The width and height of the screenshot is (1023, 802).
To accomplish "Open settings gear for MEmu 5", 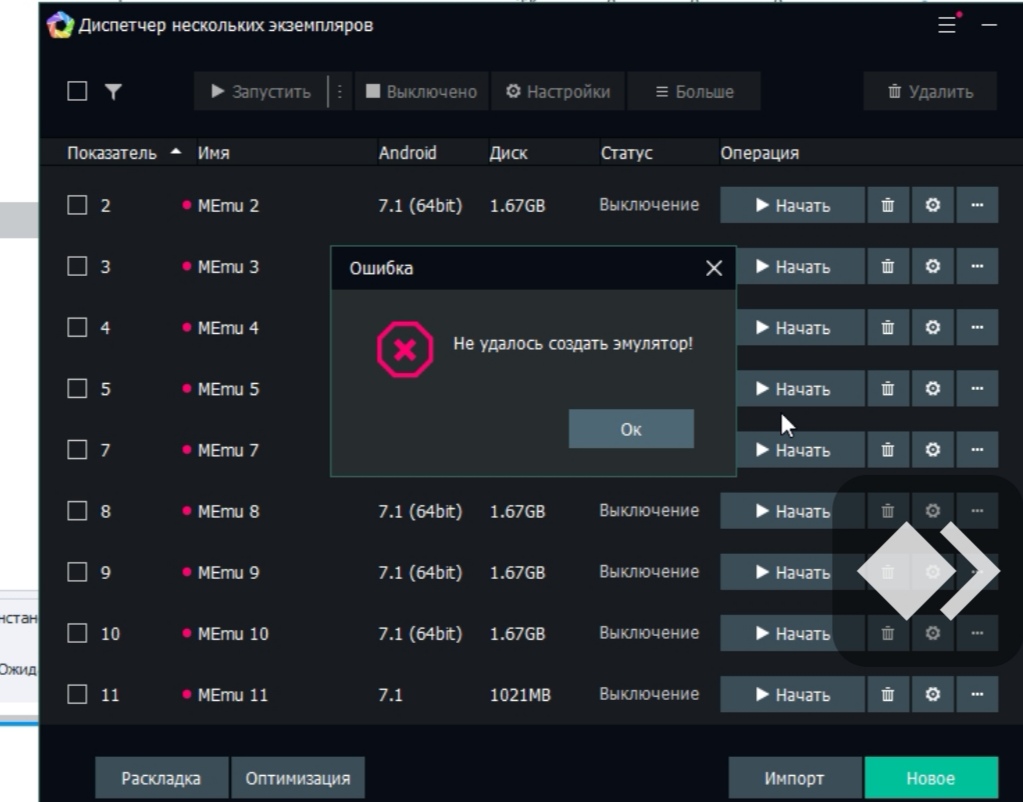I will [x=932, y=389].
